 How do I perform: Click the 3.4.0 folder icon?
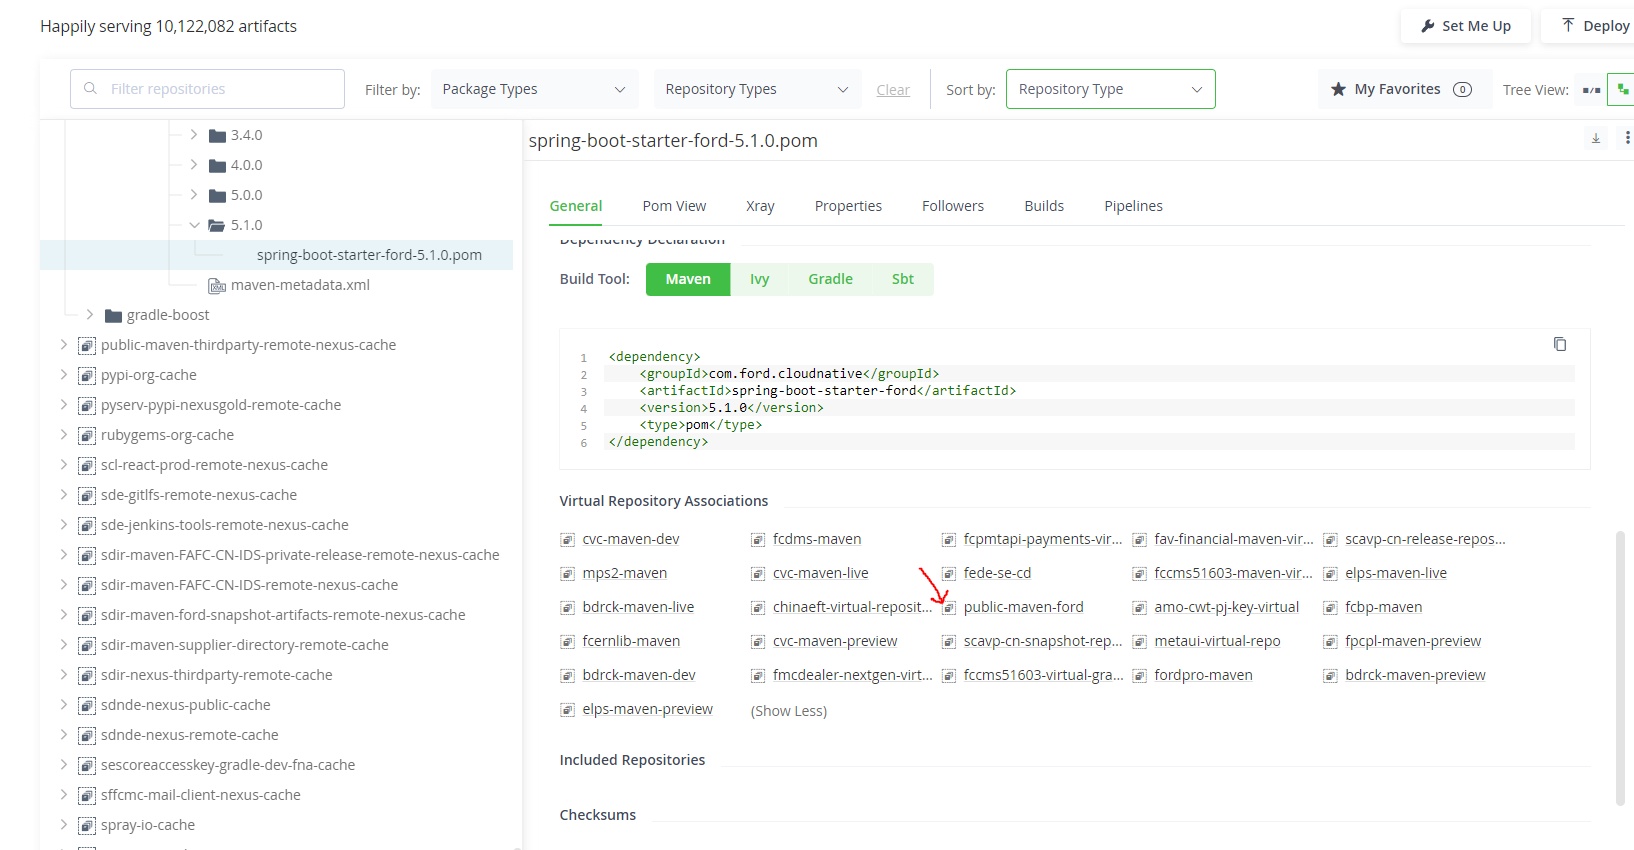pos(217,136)
